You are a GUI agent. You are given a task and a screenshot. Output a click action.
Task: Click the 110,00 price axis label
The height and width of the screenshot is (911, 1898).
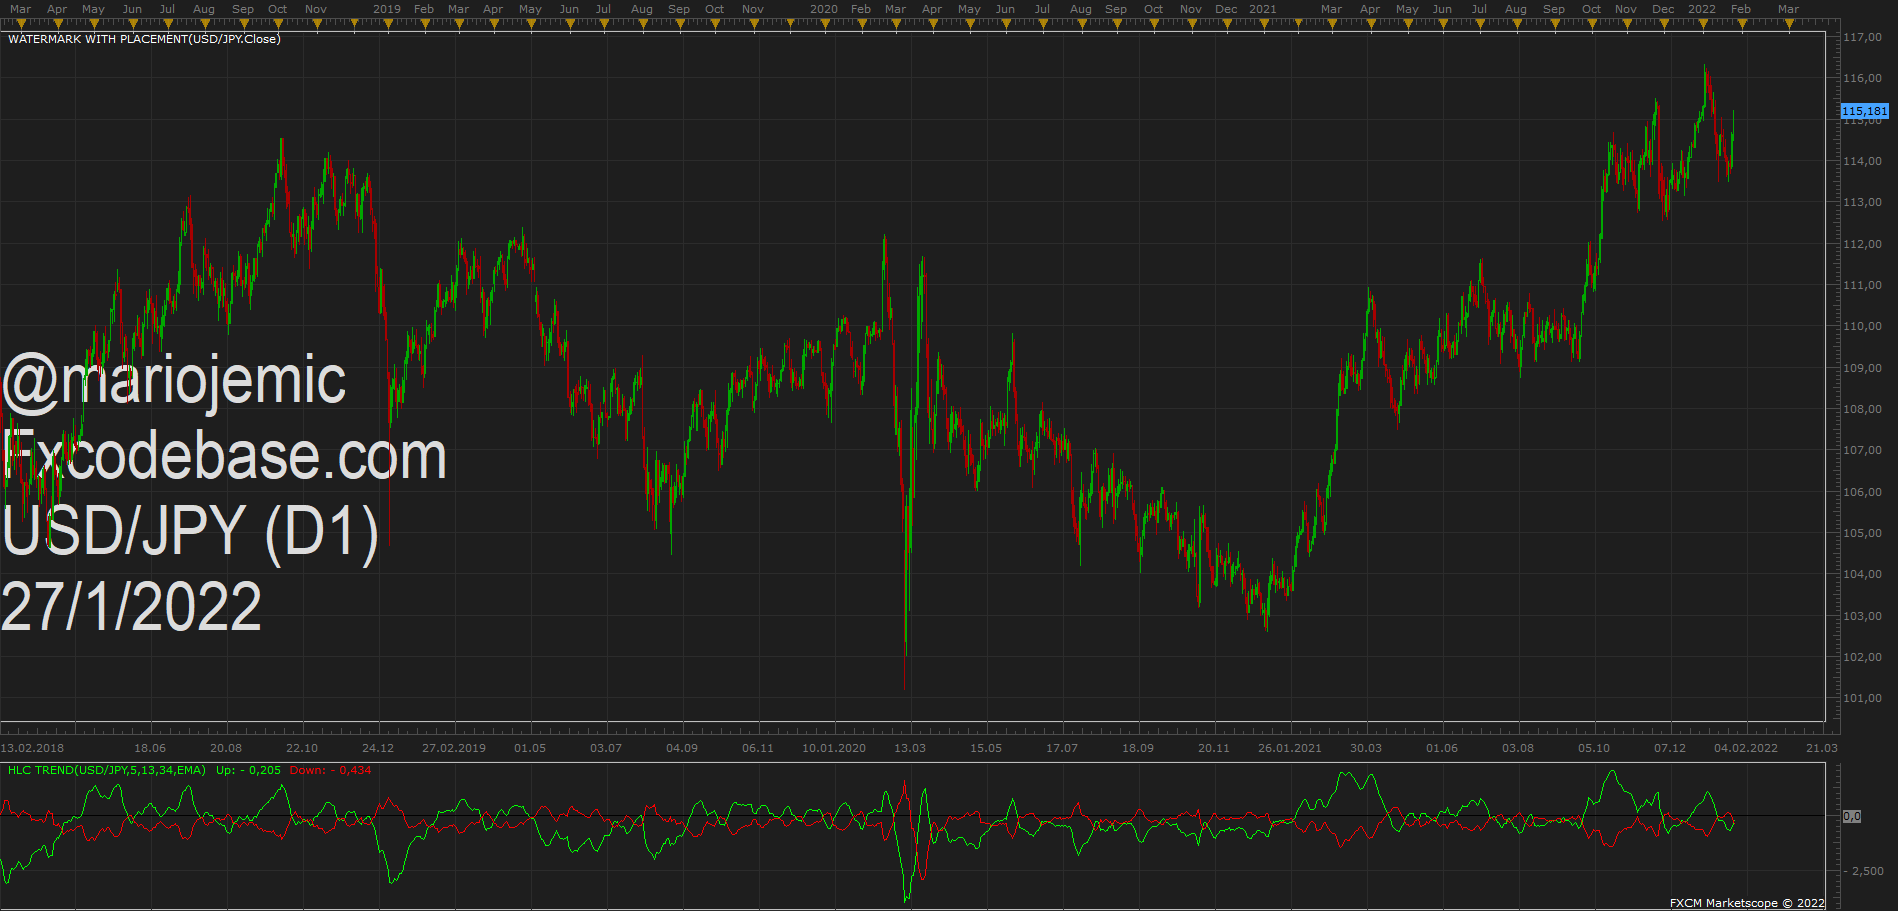1862,326
